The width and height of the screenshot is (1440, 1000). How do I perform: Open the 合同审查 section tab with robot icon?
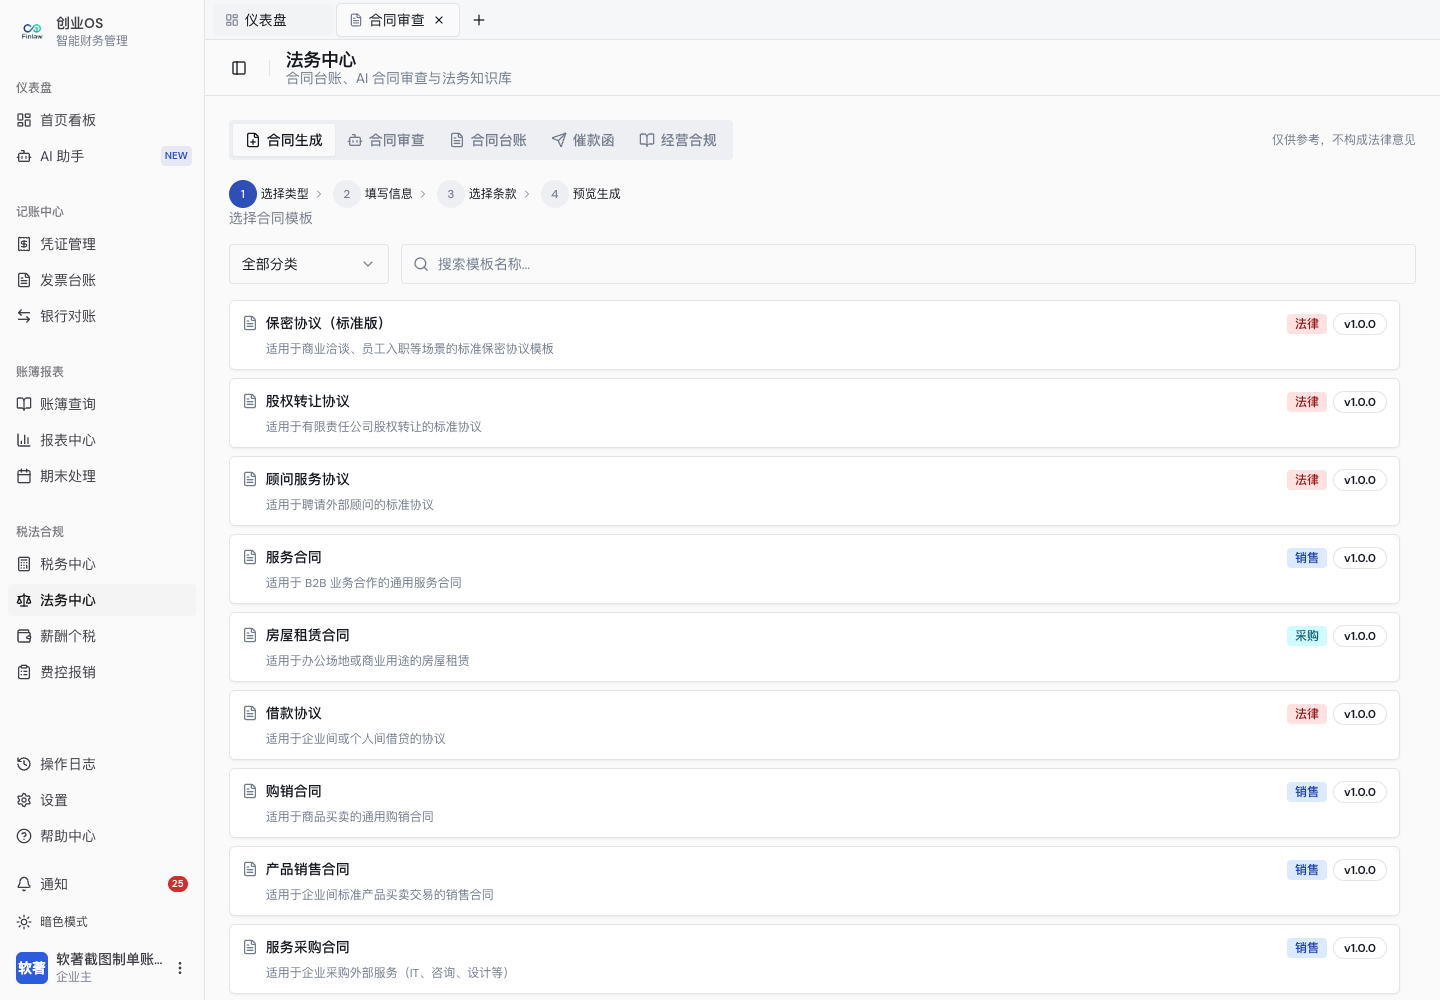coord(386,140)
